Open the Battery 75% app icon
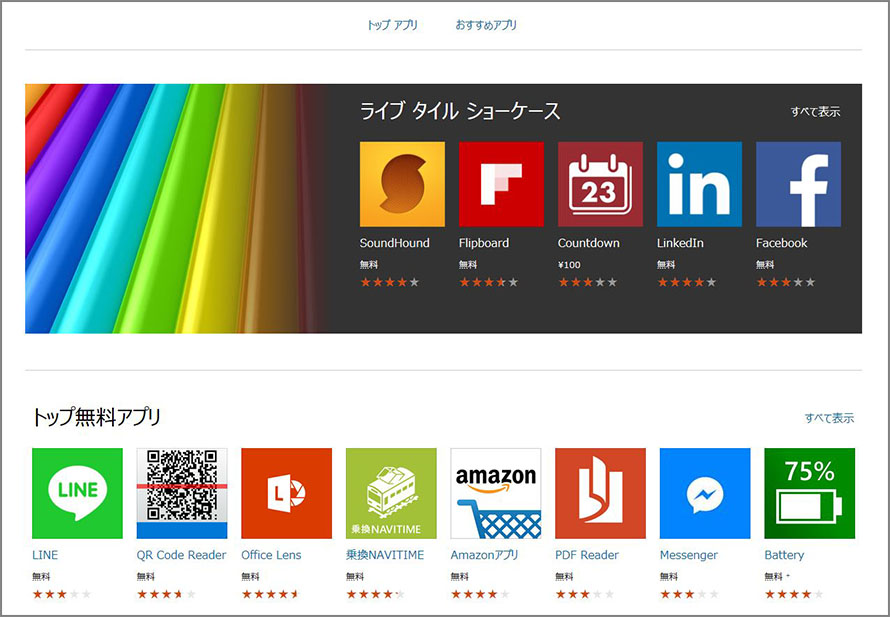890x617 pixels. pos(809,493)
